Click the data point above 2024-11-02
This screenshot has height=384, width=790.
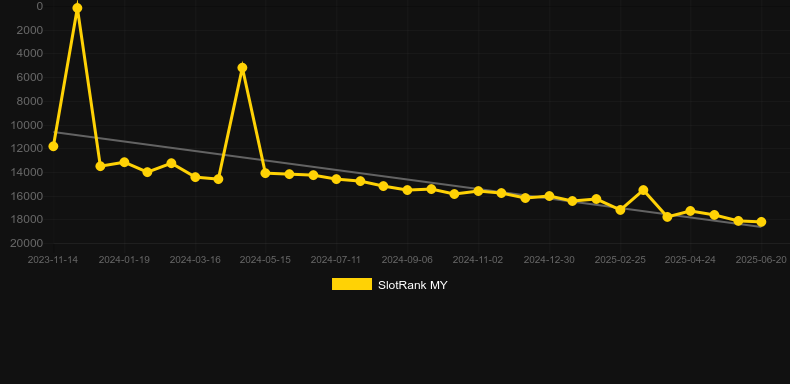[x=478, y=191]
